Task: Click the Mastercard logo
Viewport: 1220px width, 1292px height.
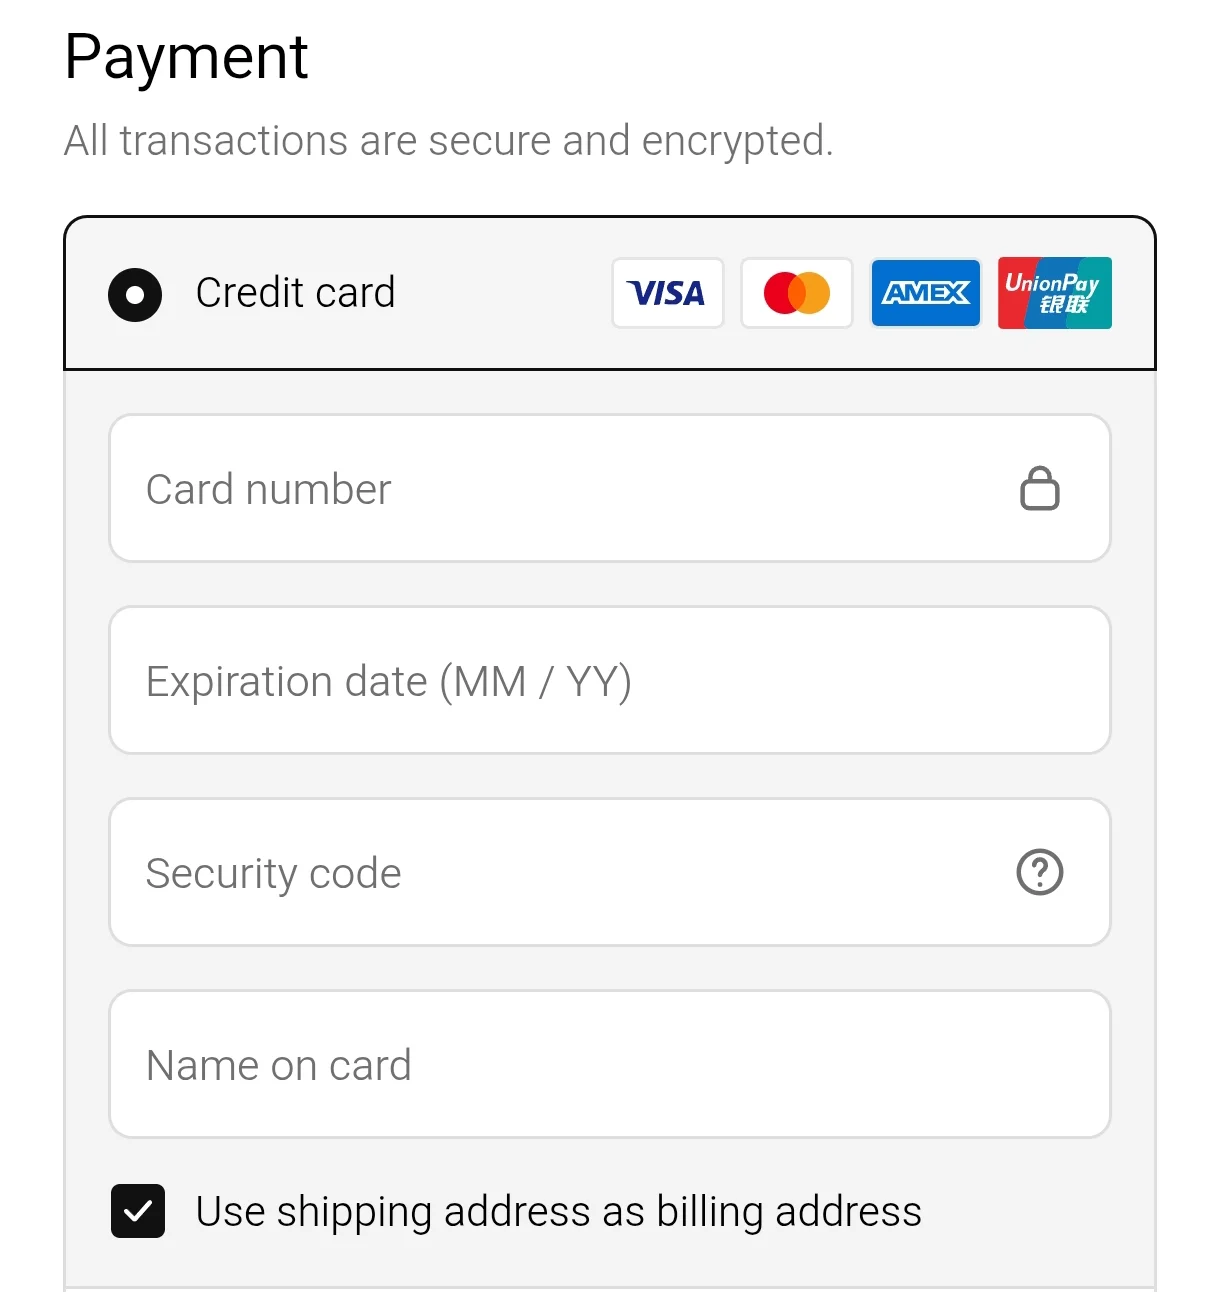Action: 796,293
